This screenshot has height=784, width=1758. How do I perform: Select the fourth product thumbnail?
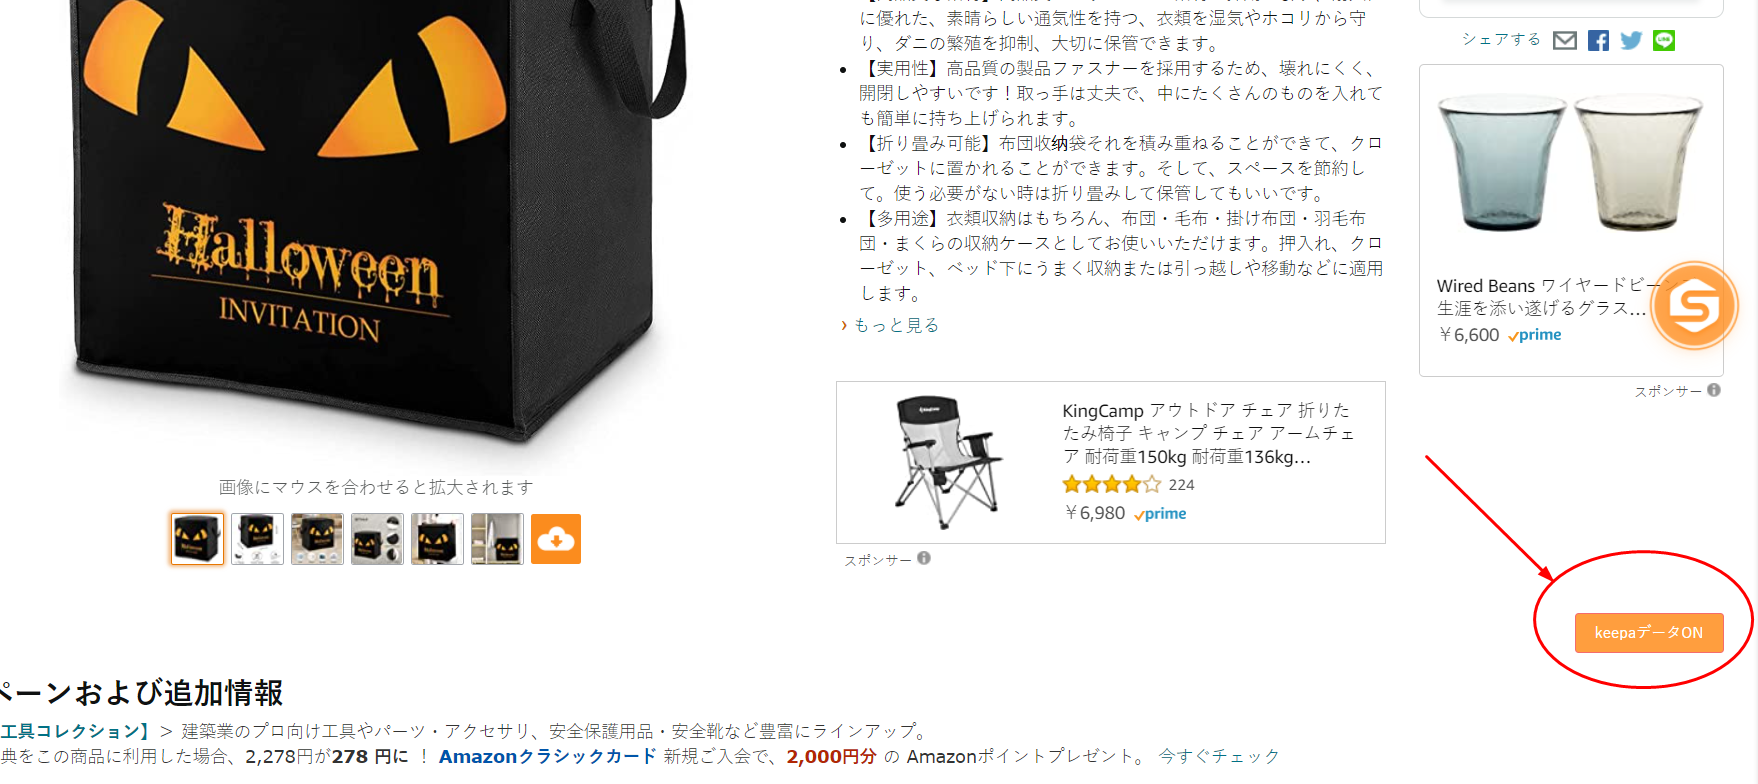click(377, 539)
